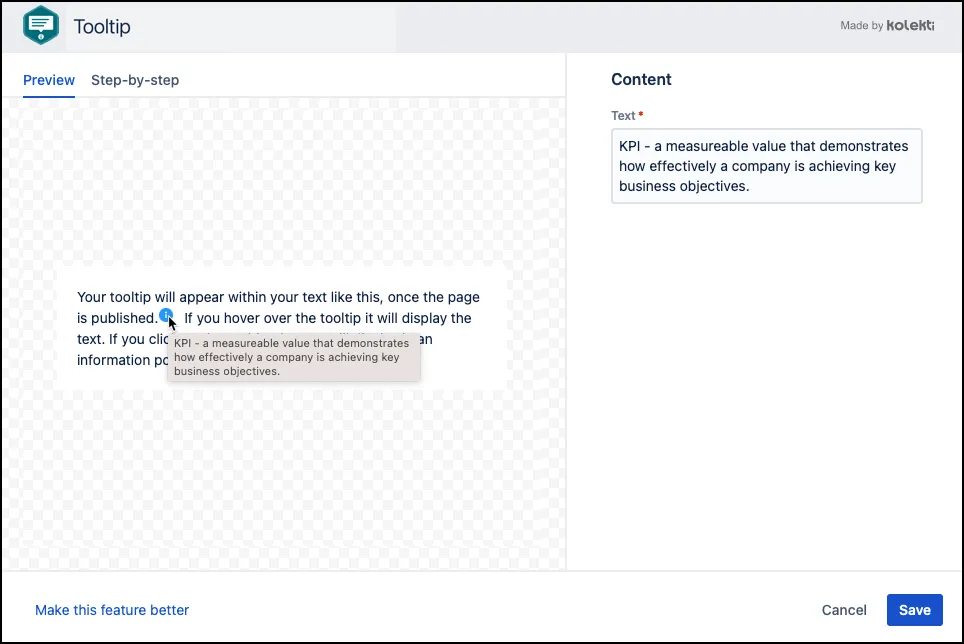The image size is (964, 644).
Task: Click the Content heading
Action: (x=641, y=79)
